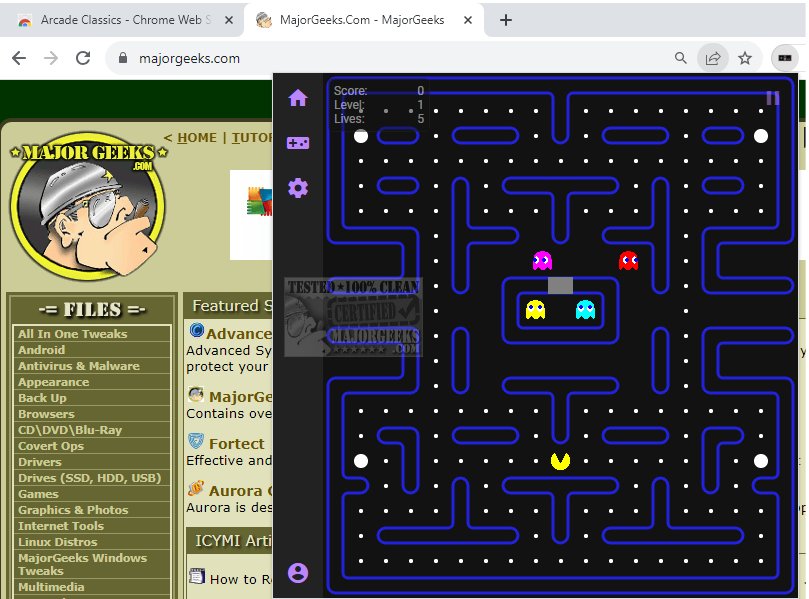
Task: Open the games list controller icon
Action: coord(298,143)
